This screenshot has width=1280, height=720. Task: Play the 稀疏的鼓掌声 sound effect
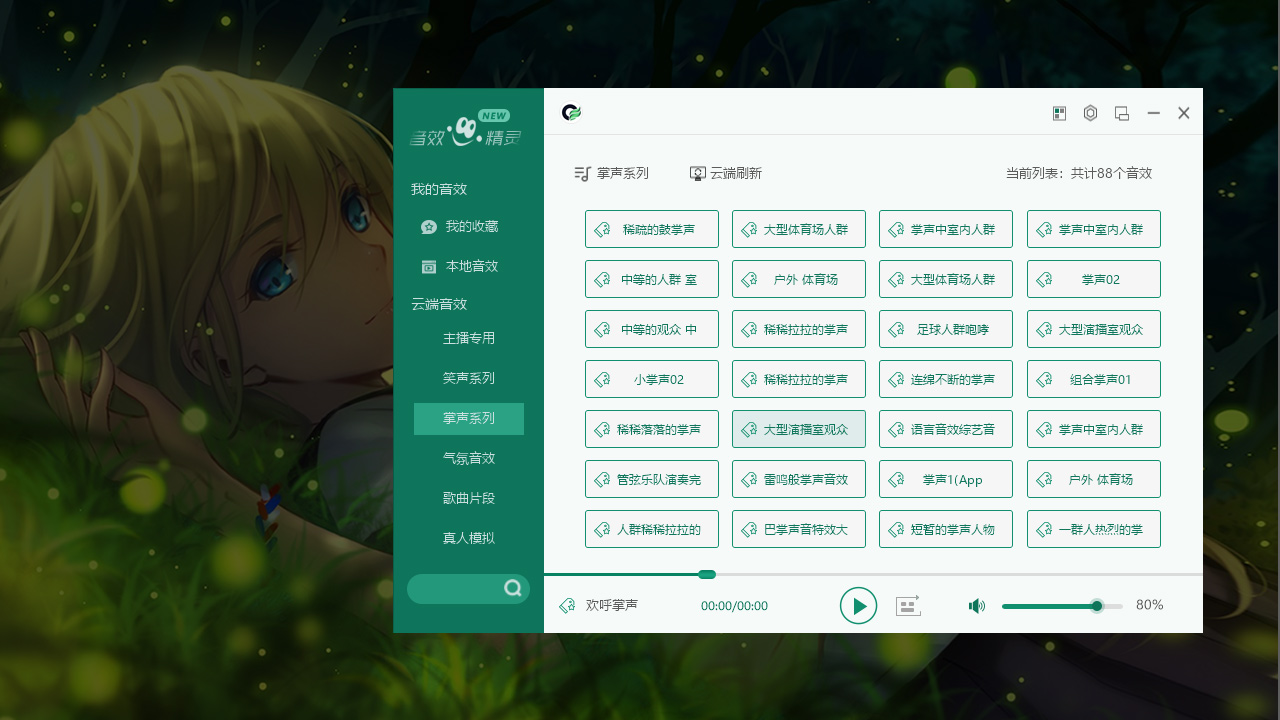pyautogui.click(x=652, y=228)
